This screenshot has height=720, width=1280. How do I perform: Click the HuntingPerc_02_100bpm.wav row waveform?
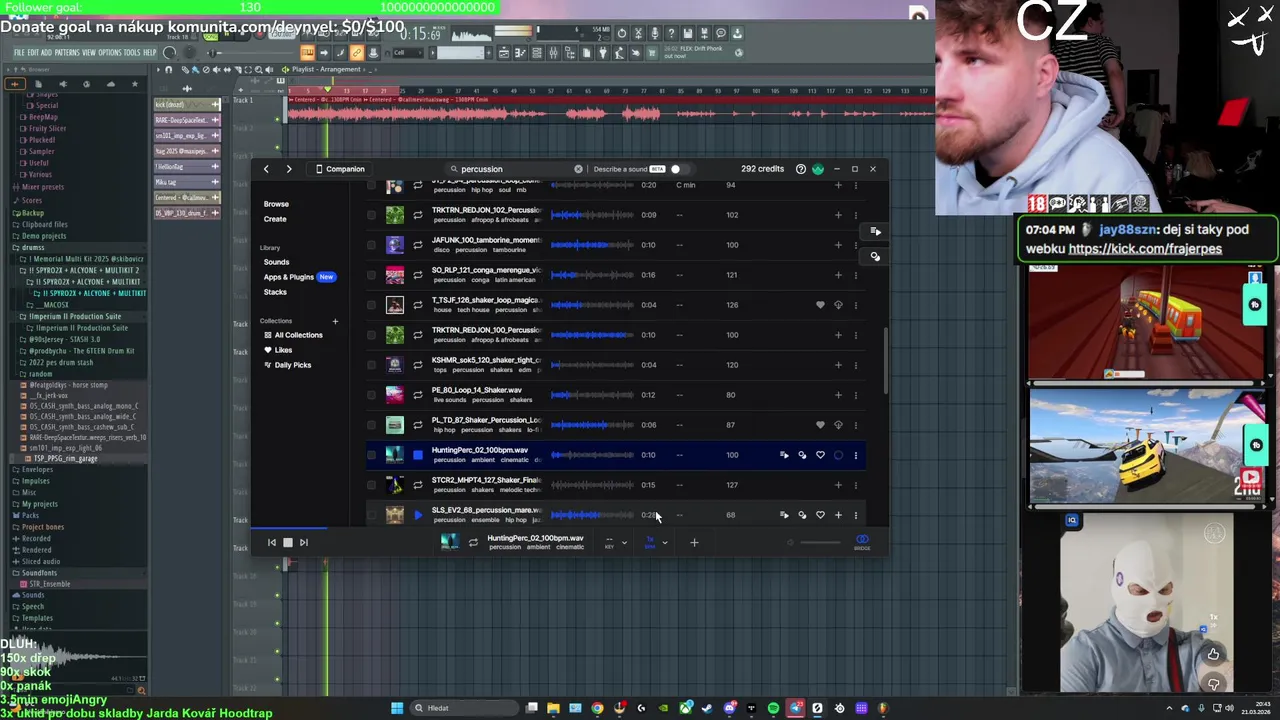pyautogui.click(x=592, y=455)
